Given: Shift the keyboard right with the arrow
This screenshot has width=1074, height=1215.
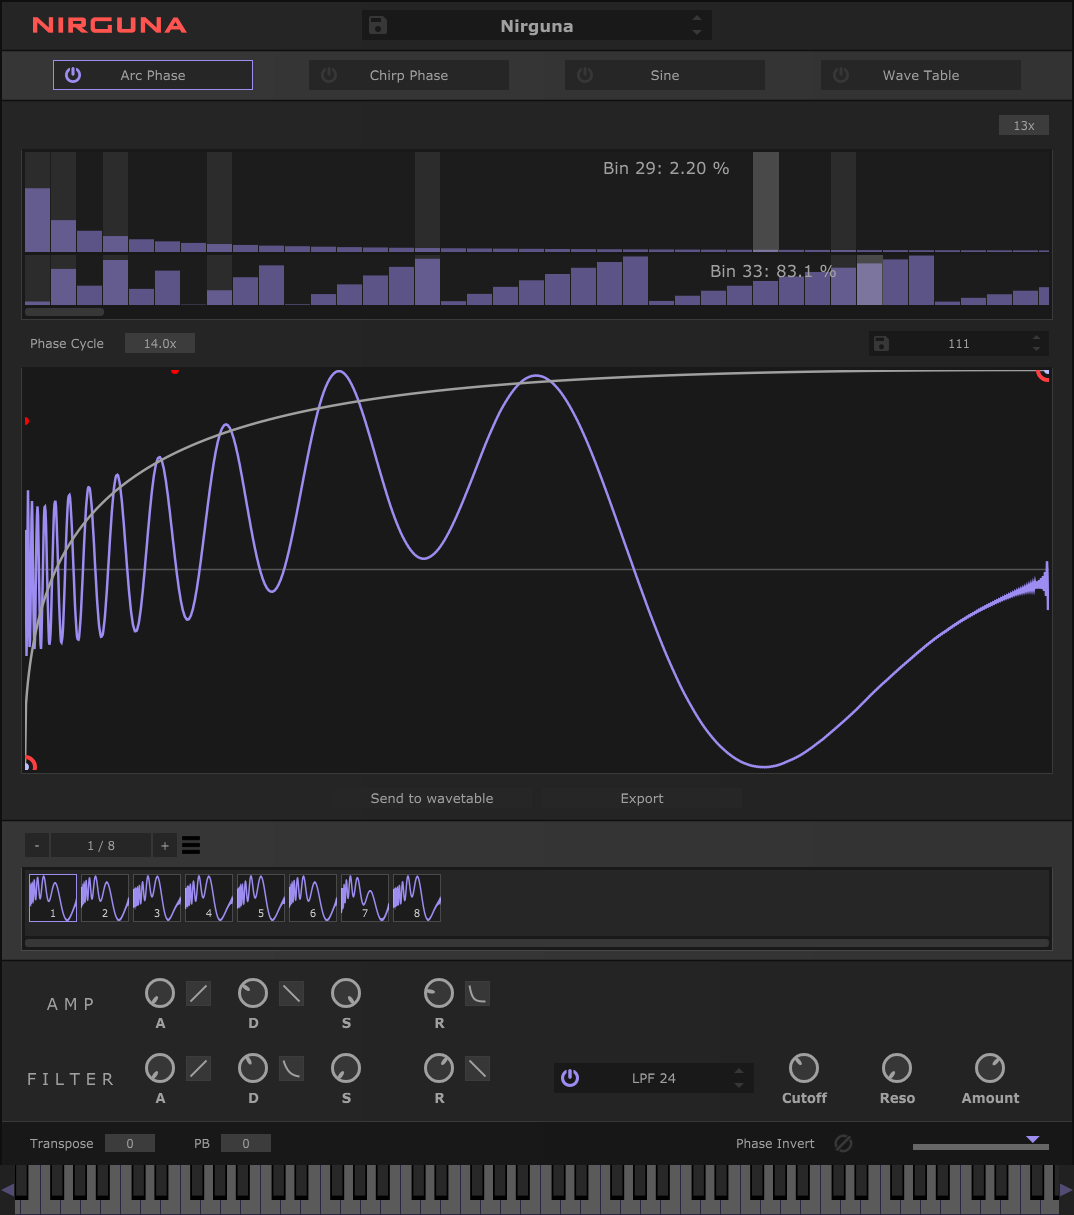Looking at the screenshot, I should pos(1066,1189).
